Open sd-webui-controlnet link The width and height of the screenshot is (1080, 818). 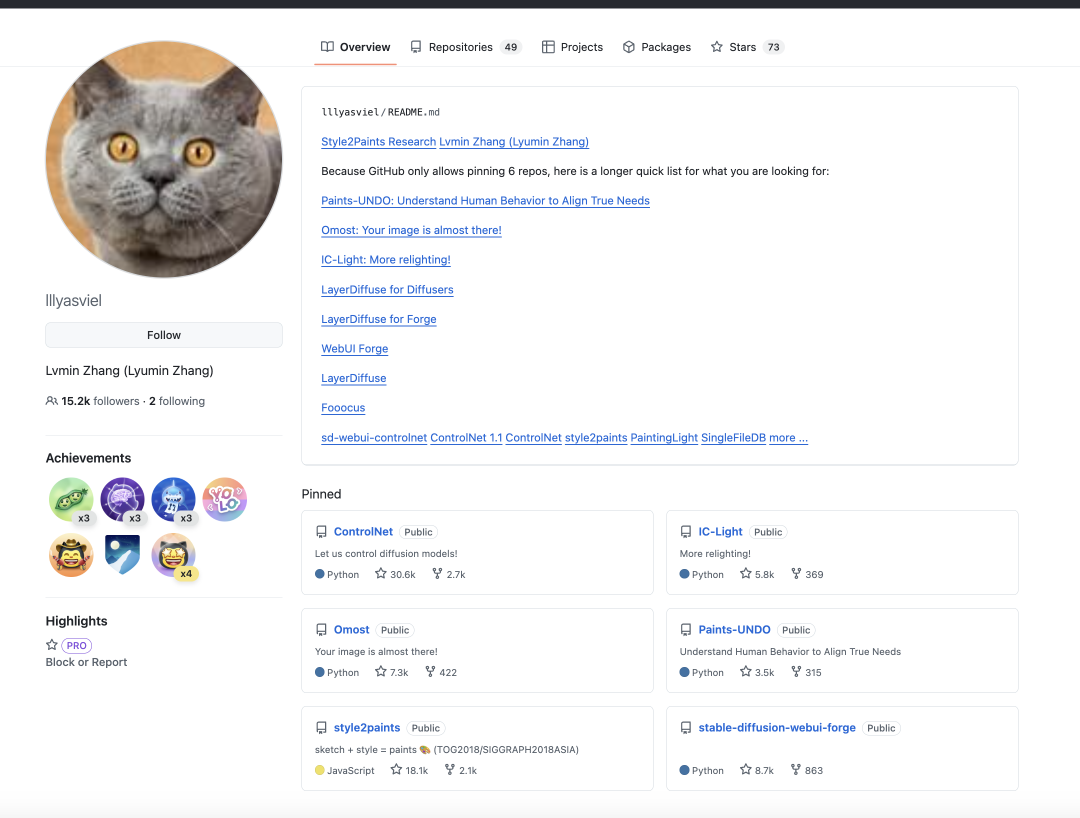[374, 438]
